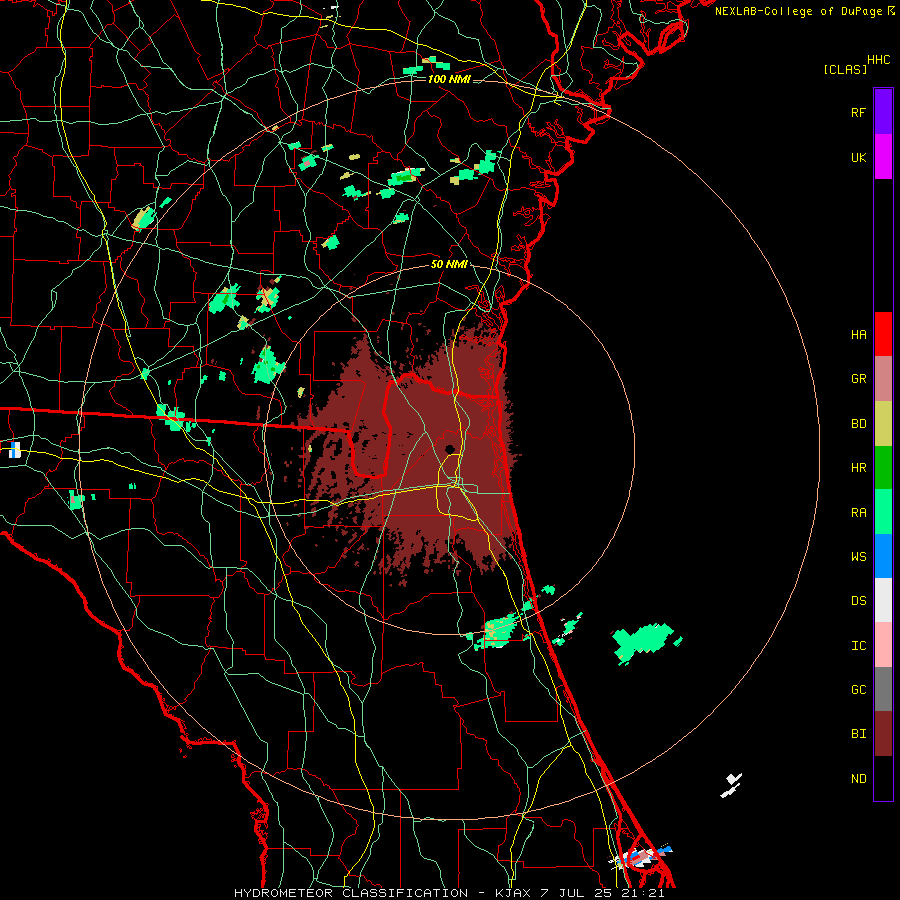The width and height of the screenshot is (900, 900).
Task: Click the KJAX radar site identifier
Action: coord(513,893)
